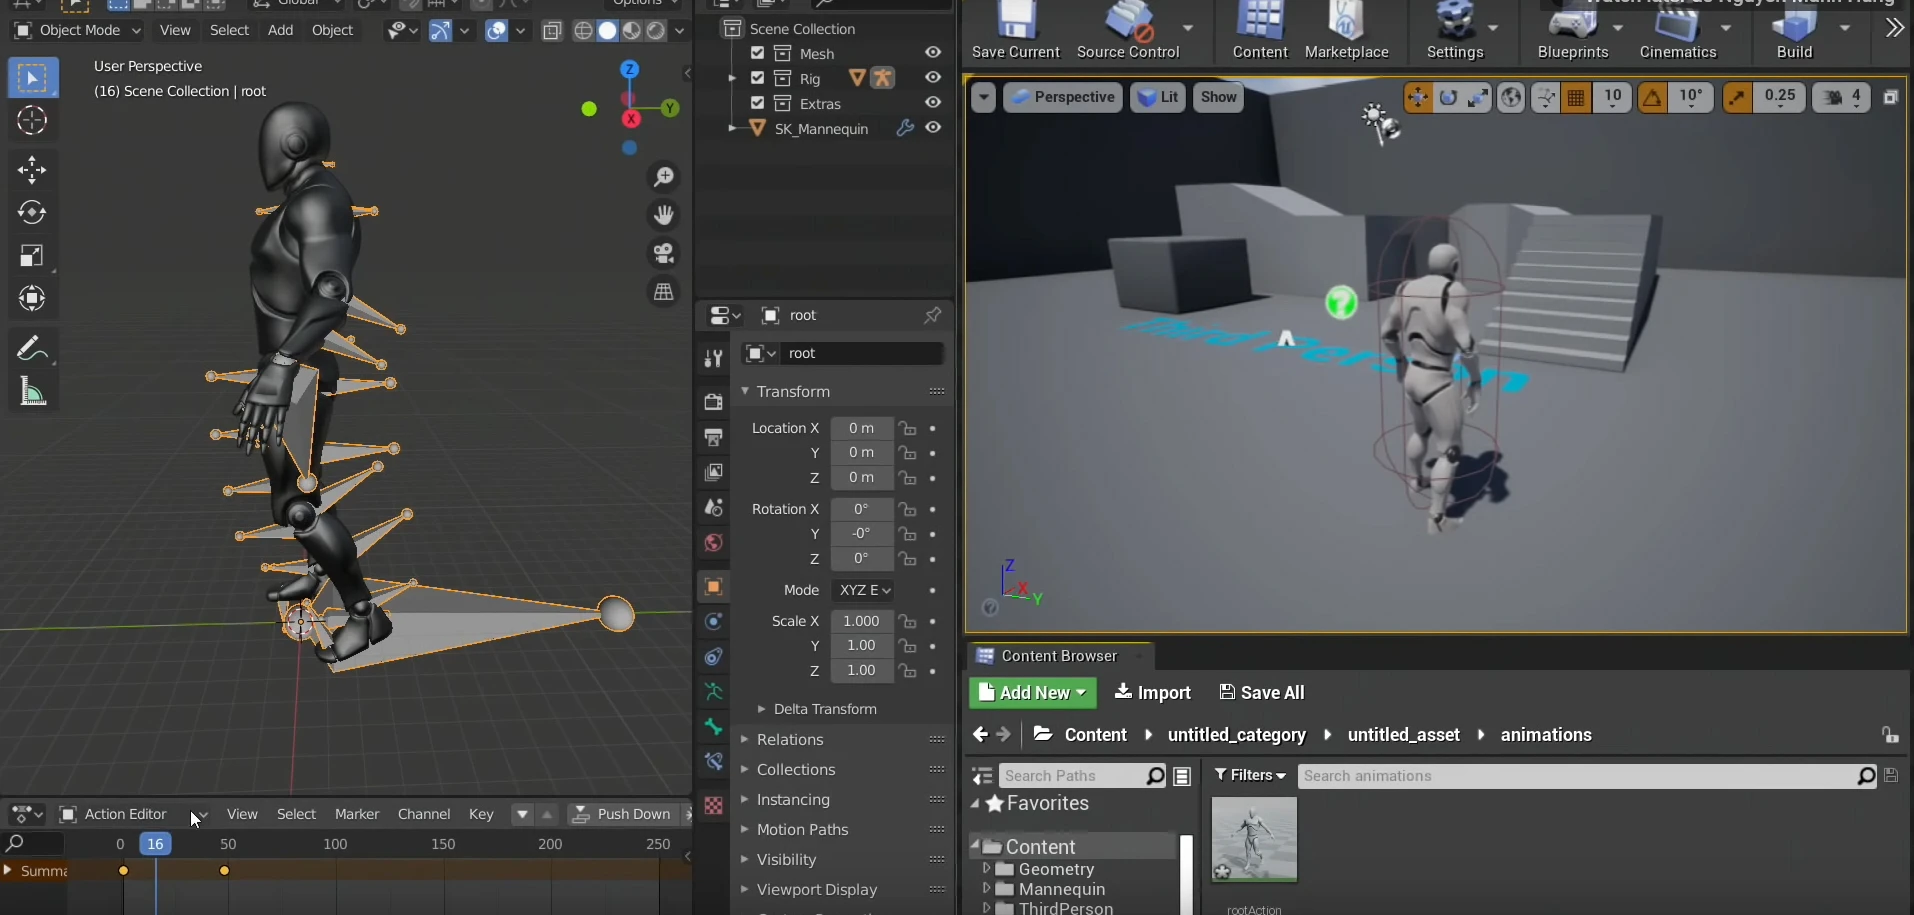This screenshot has width=1914, height=915.
Task: Select Unreal translate gizmo mode icon
Action: click(1418, 97)
